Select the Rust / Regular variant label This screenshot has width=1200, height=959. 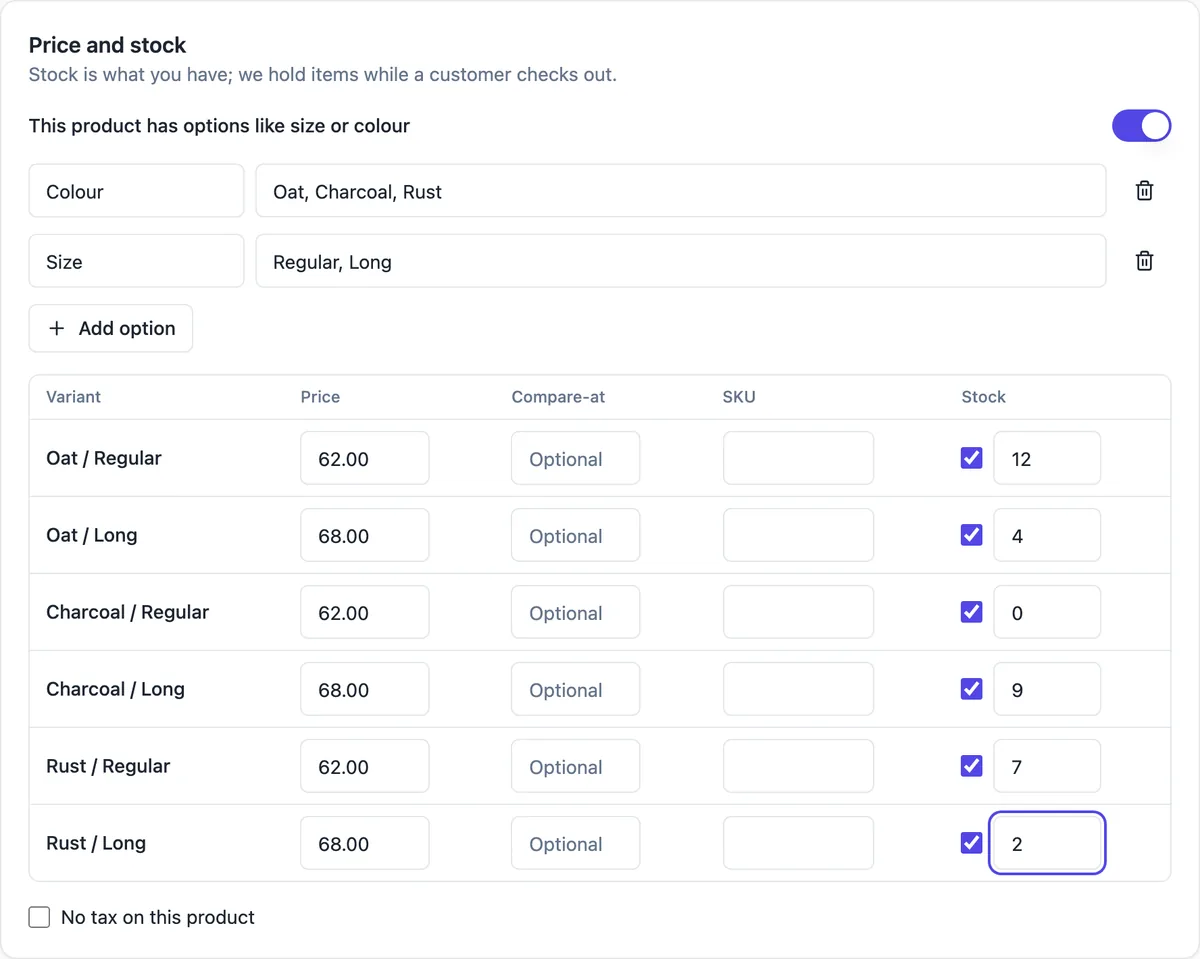[x=108, y=766]
